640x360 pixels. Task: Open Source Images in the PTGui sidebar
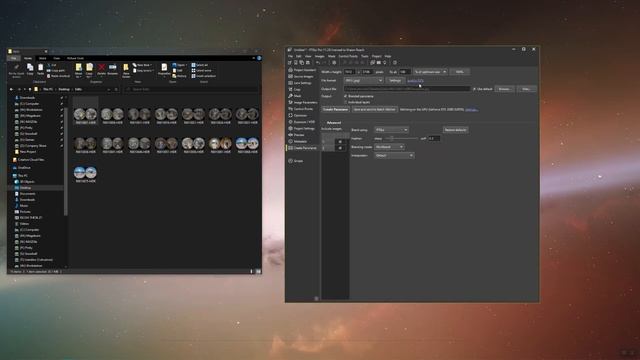click(301, 76)
